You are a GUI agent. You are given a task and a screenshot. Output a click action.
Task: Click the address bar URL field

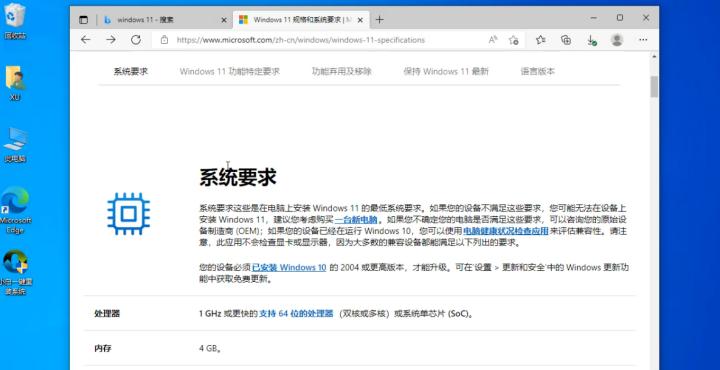click(x=300, y=40)
